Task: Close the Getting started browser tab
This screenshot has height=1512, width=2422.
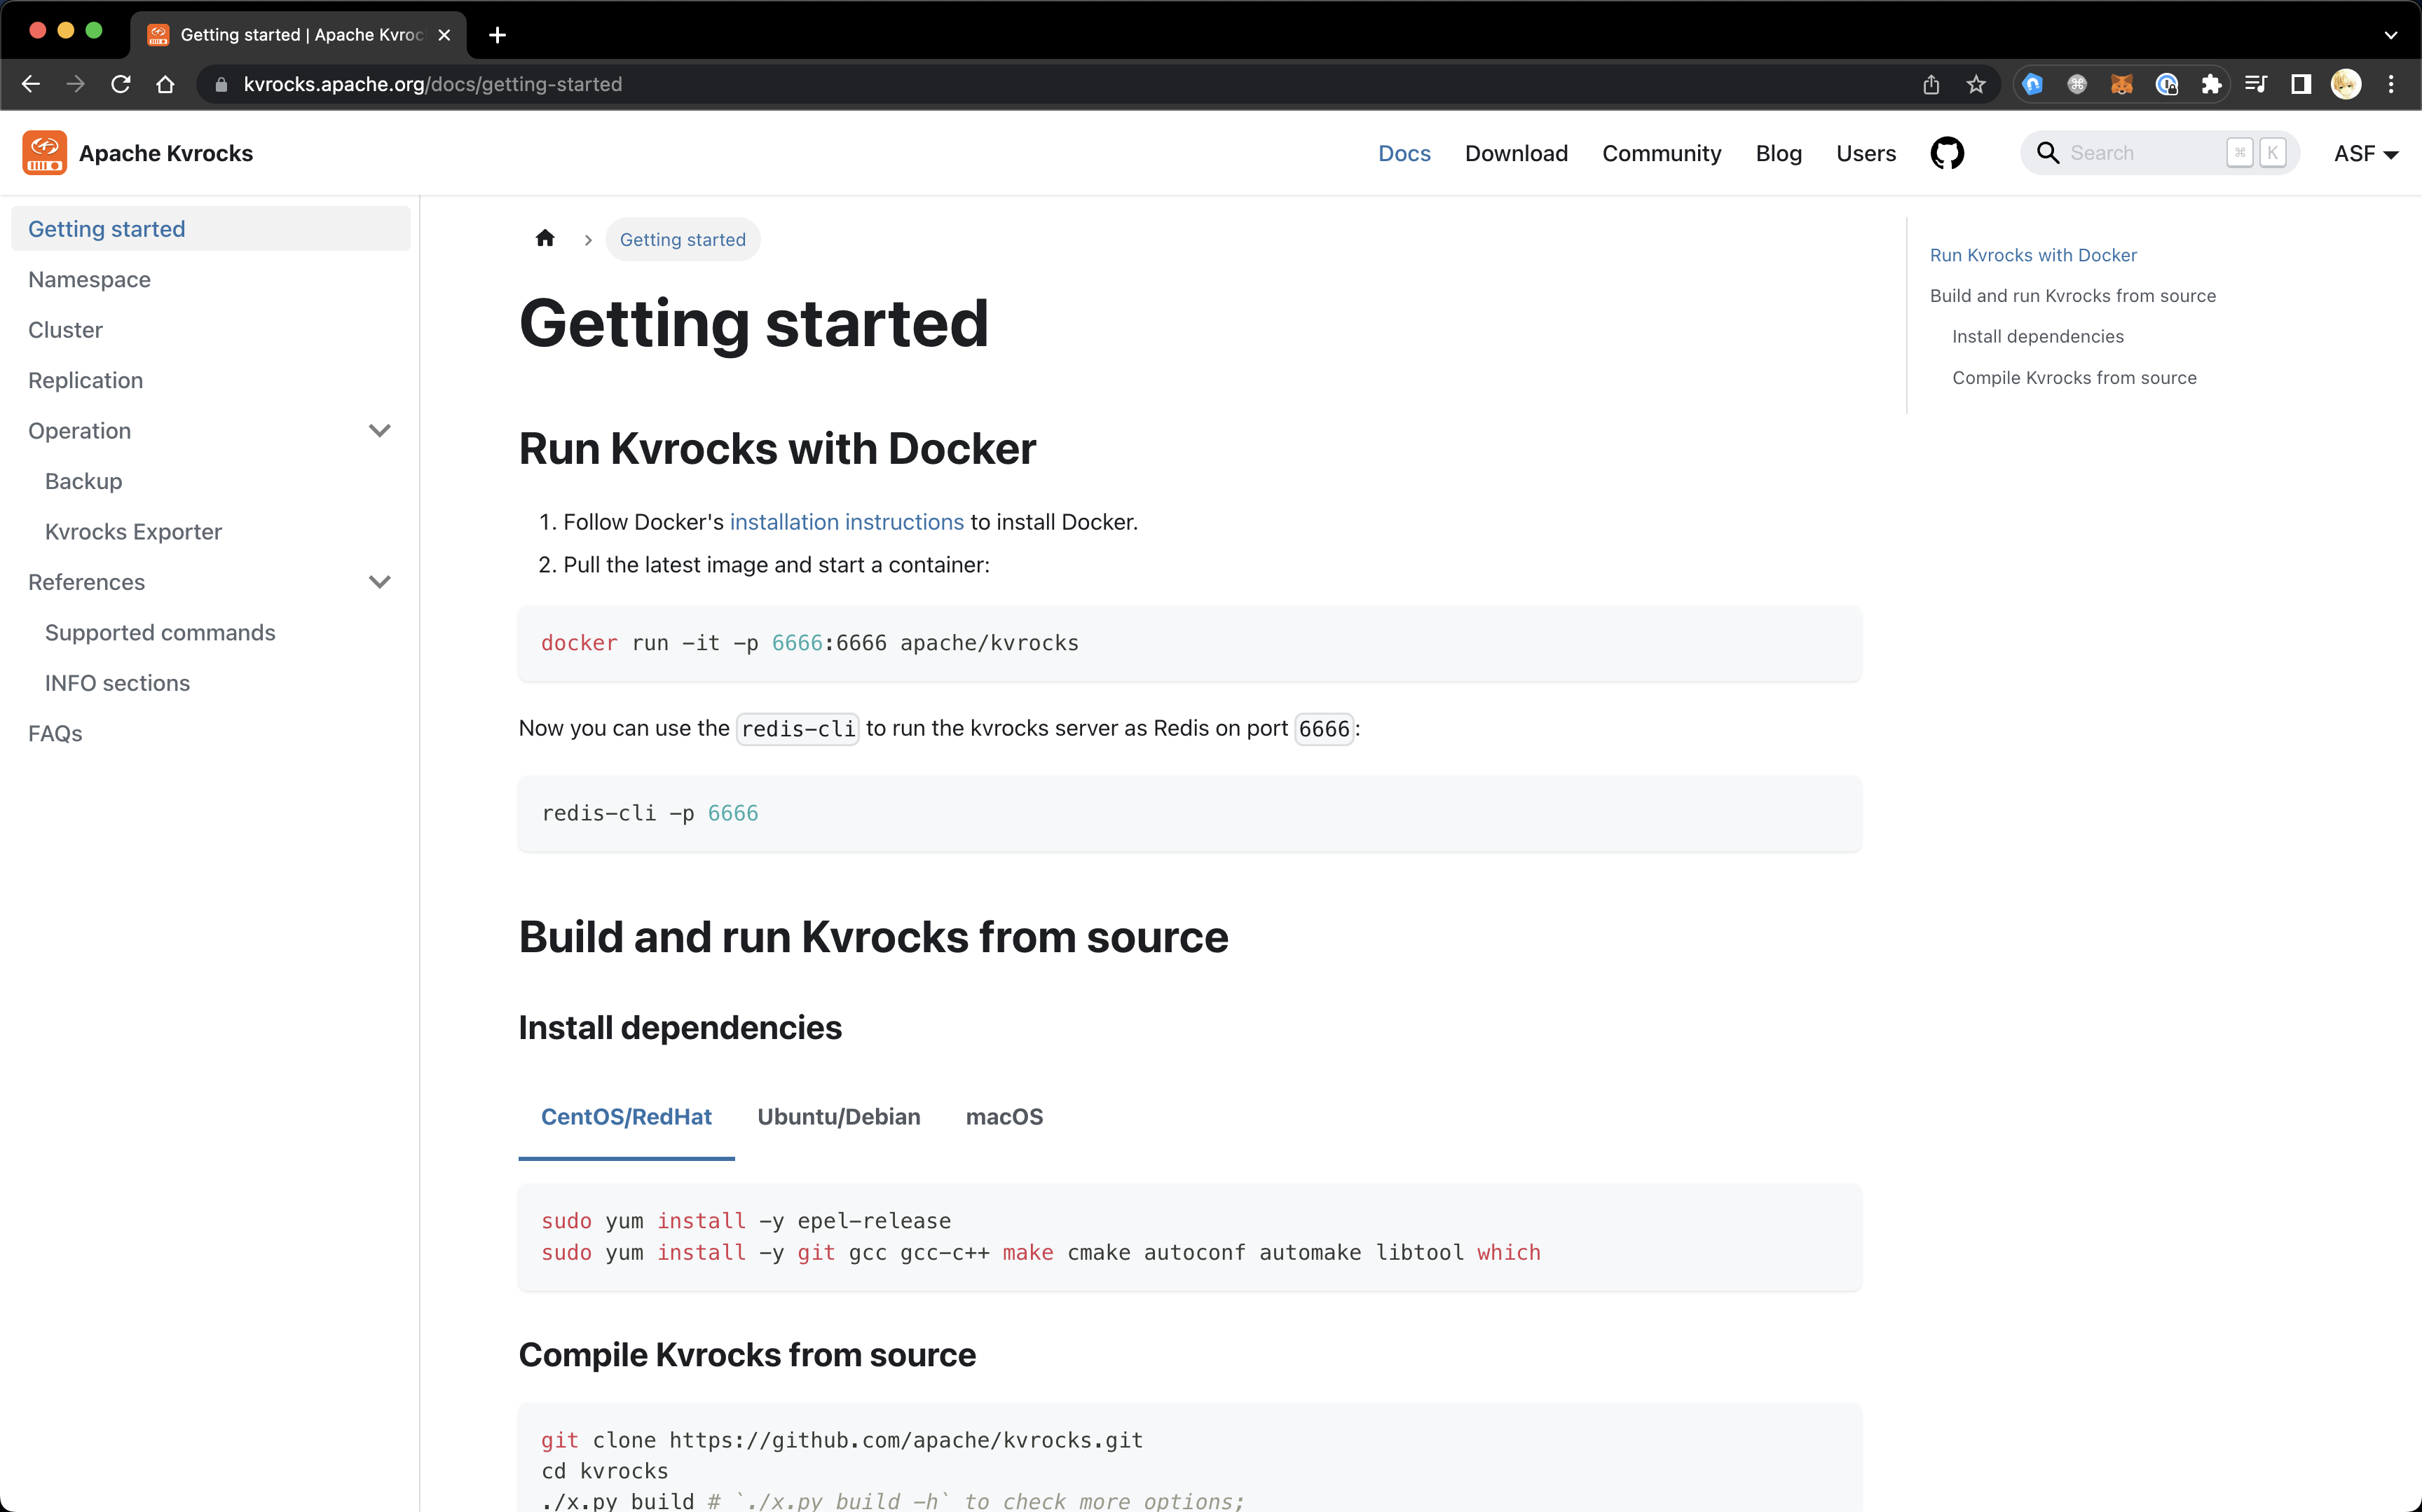Action: 444,35
